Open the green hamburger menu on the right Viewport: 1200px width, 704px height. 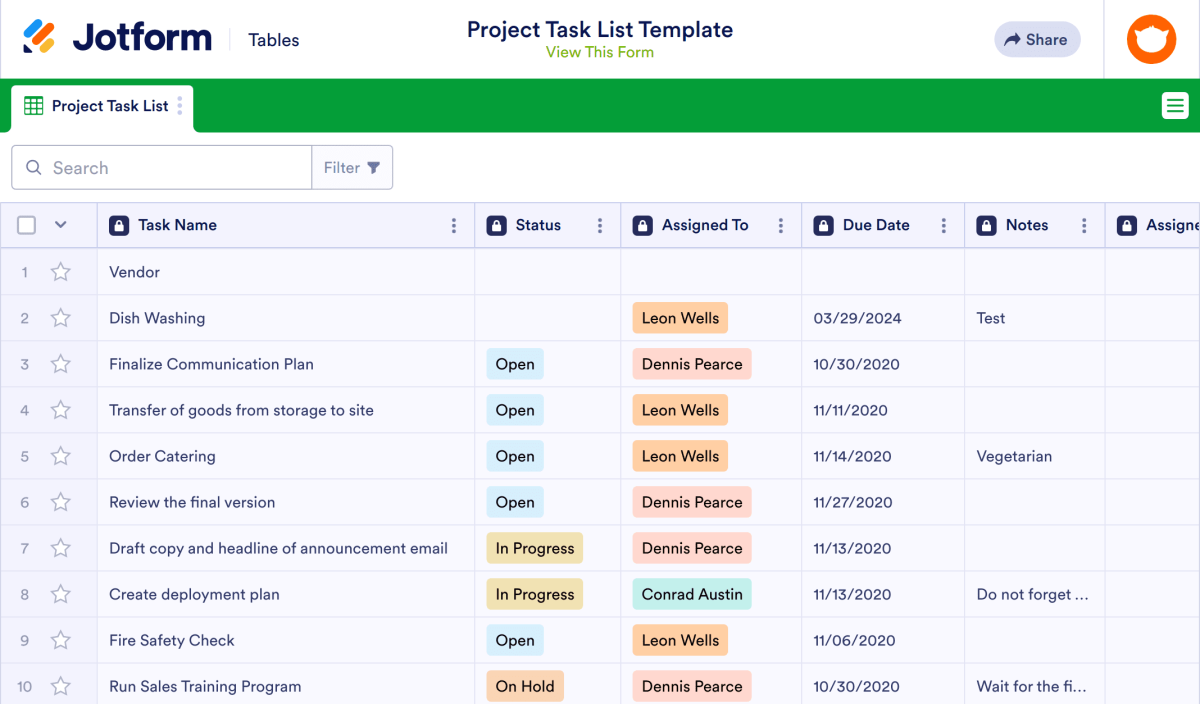pos(1174,104)
